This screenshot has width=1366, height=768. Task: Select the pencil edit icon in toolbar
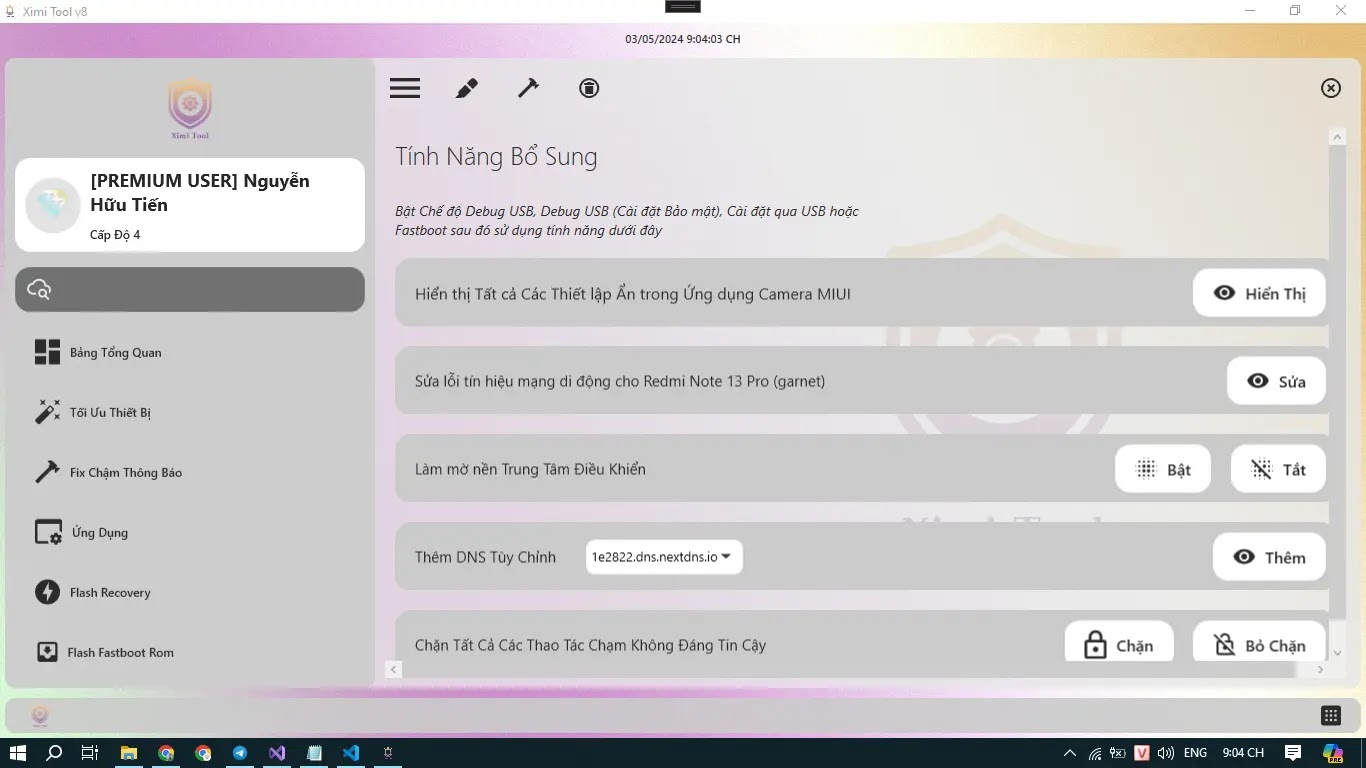click(467, 88)
